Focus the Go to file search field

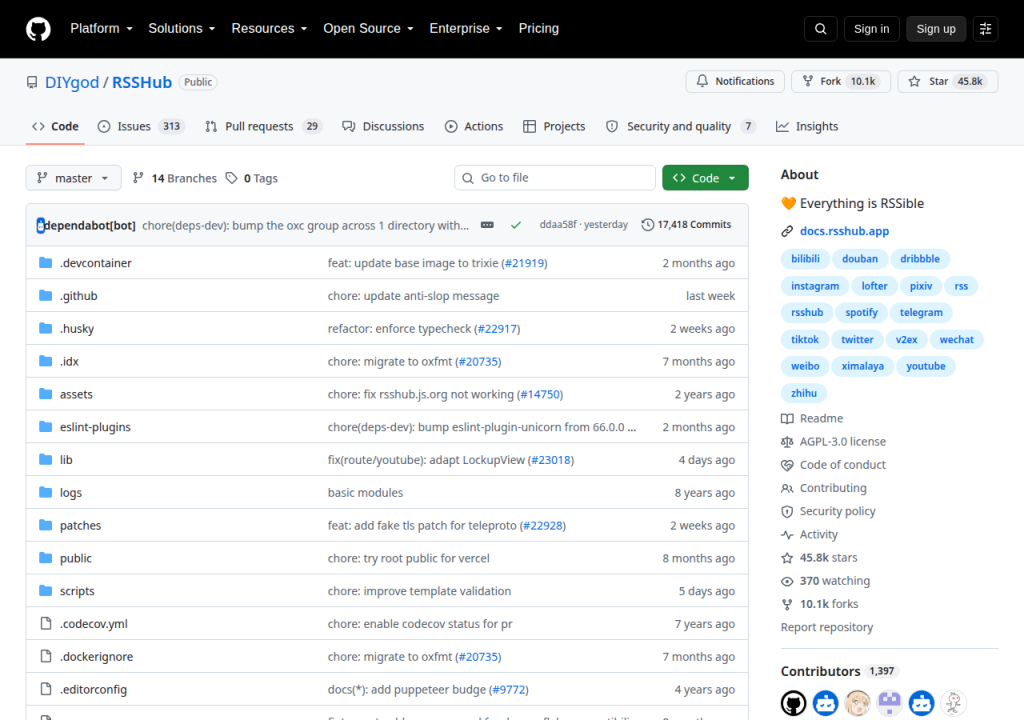[x=554, y=178]
